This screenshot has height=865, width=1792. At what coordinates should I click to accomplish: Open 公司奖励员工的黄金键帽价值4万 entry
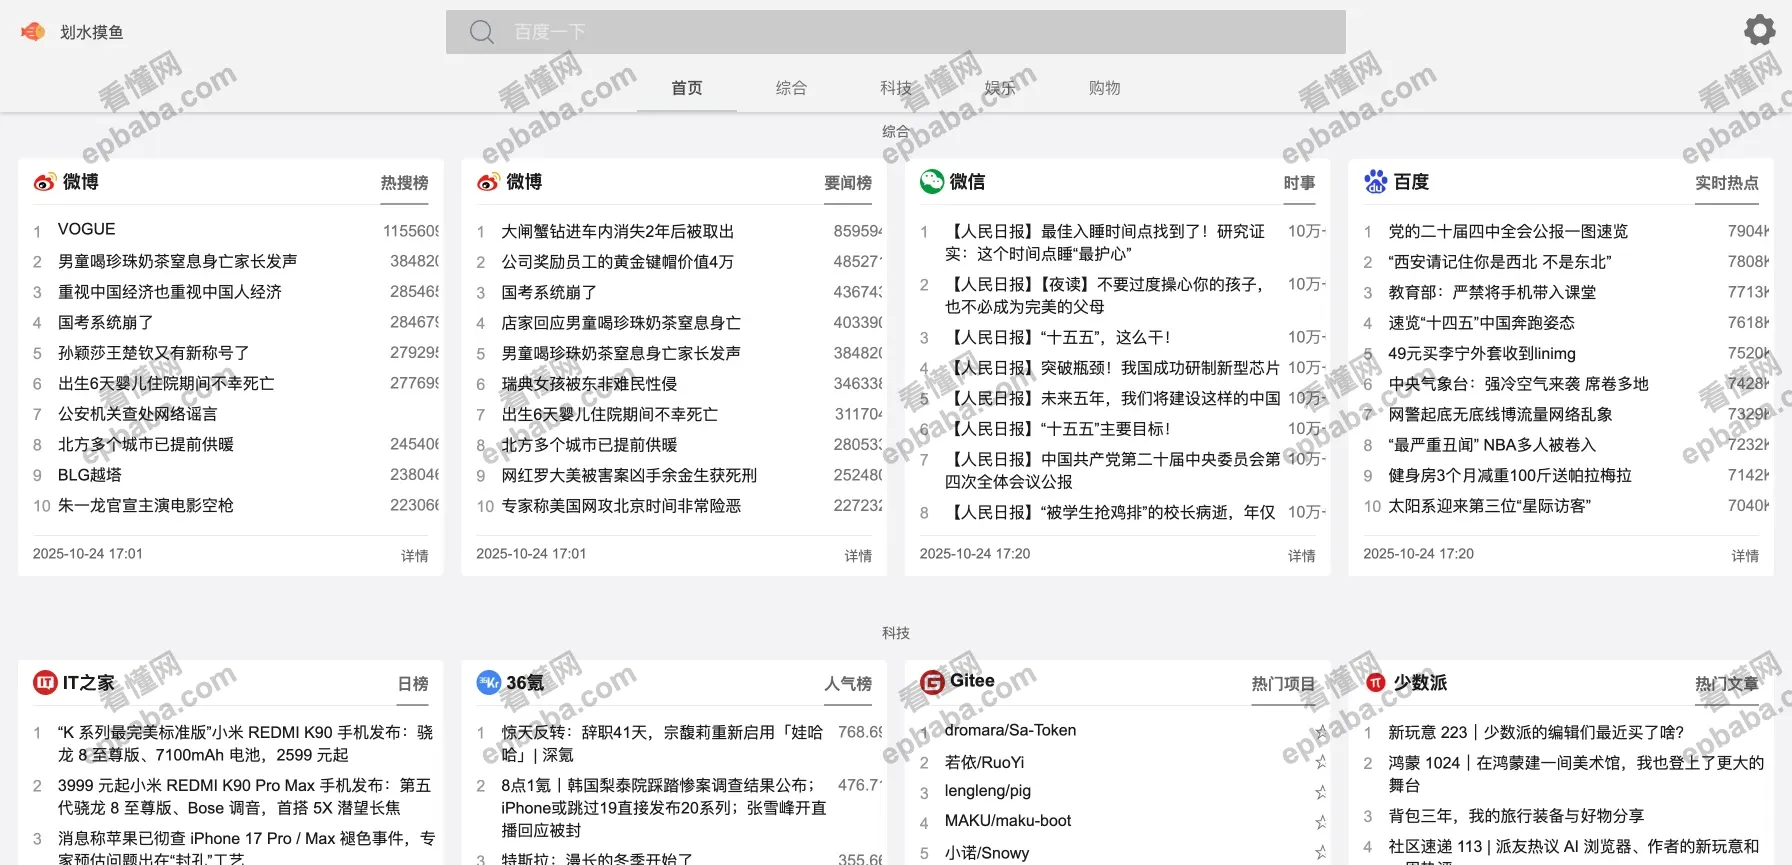click(618, 262)
